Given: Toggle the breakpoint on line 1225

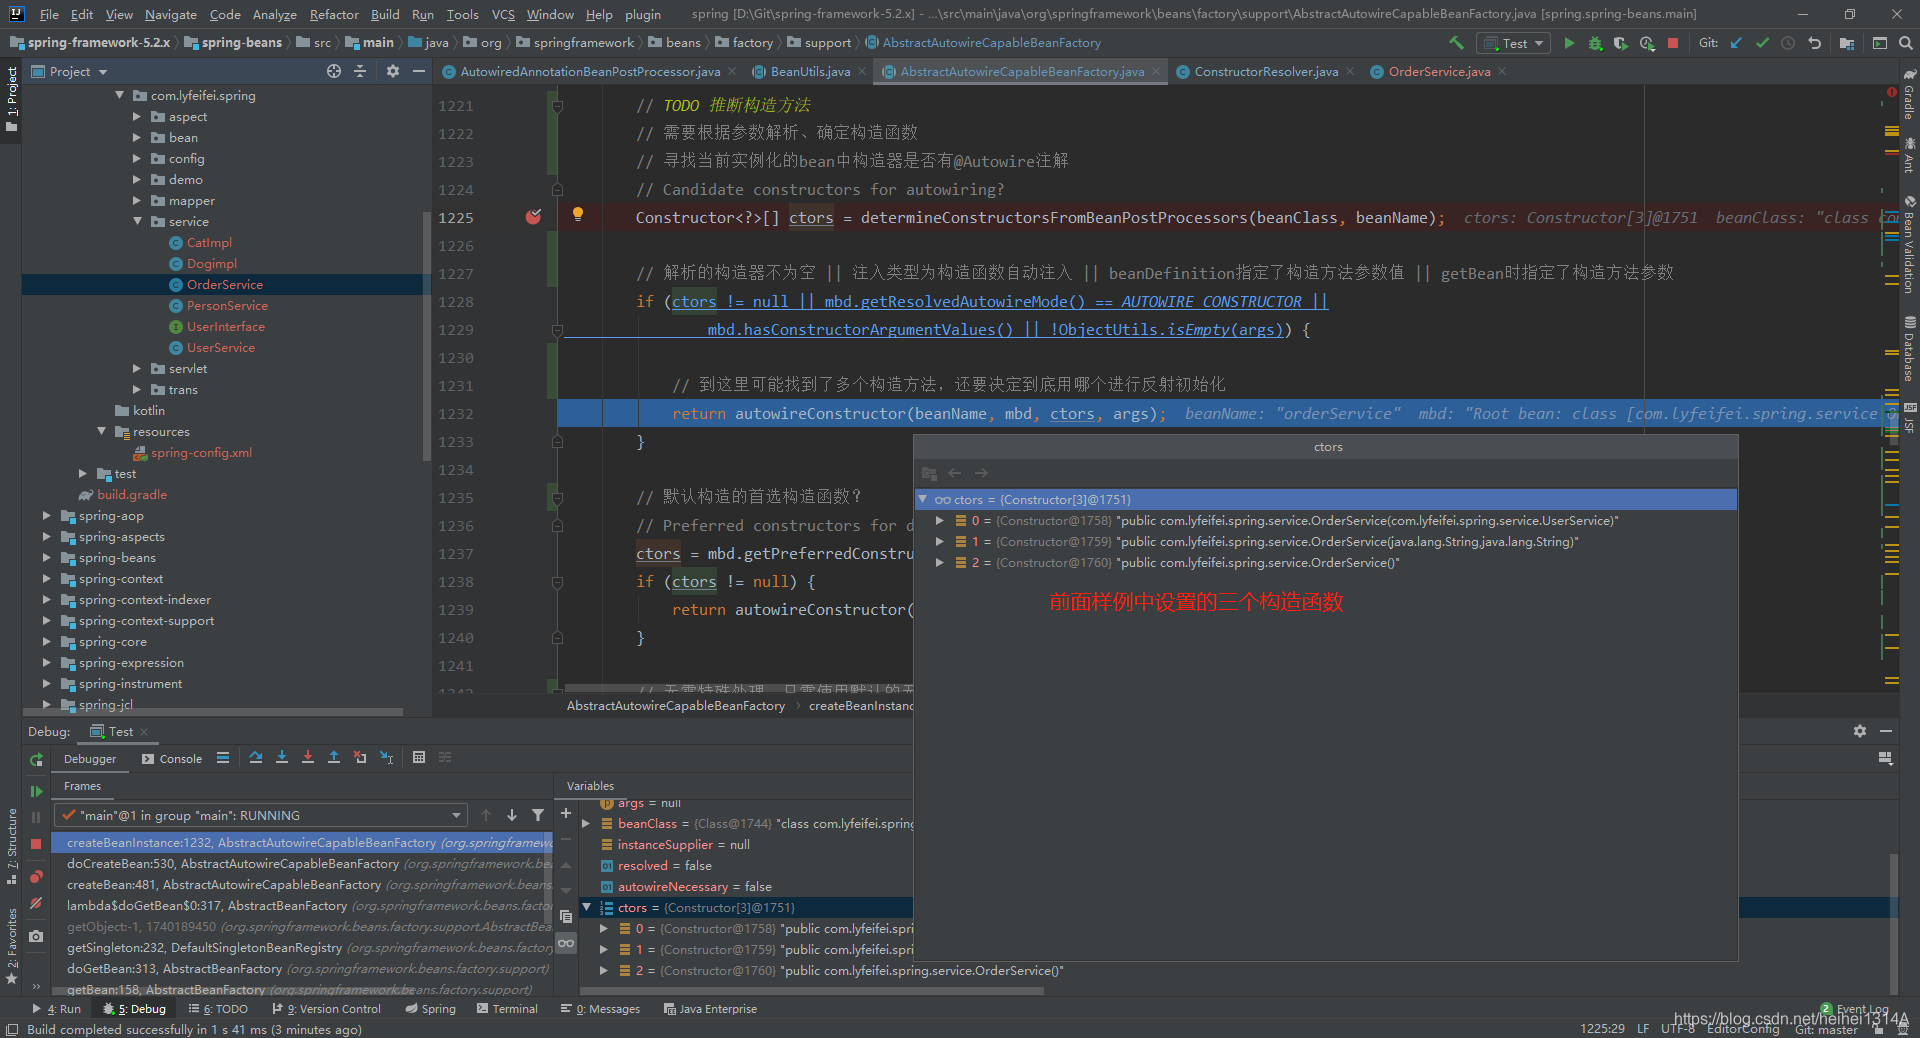Looking at the screenshot, I should [533, 217].
